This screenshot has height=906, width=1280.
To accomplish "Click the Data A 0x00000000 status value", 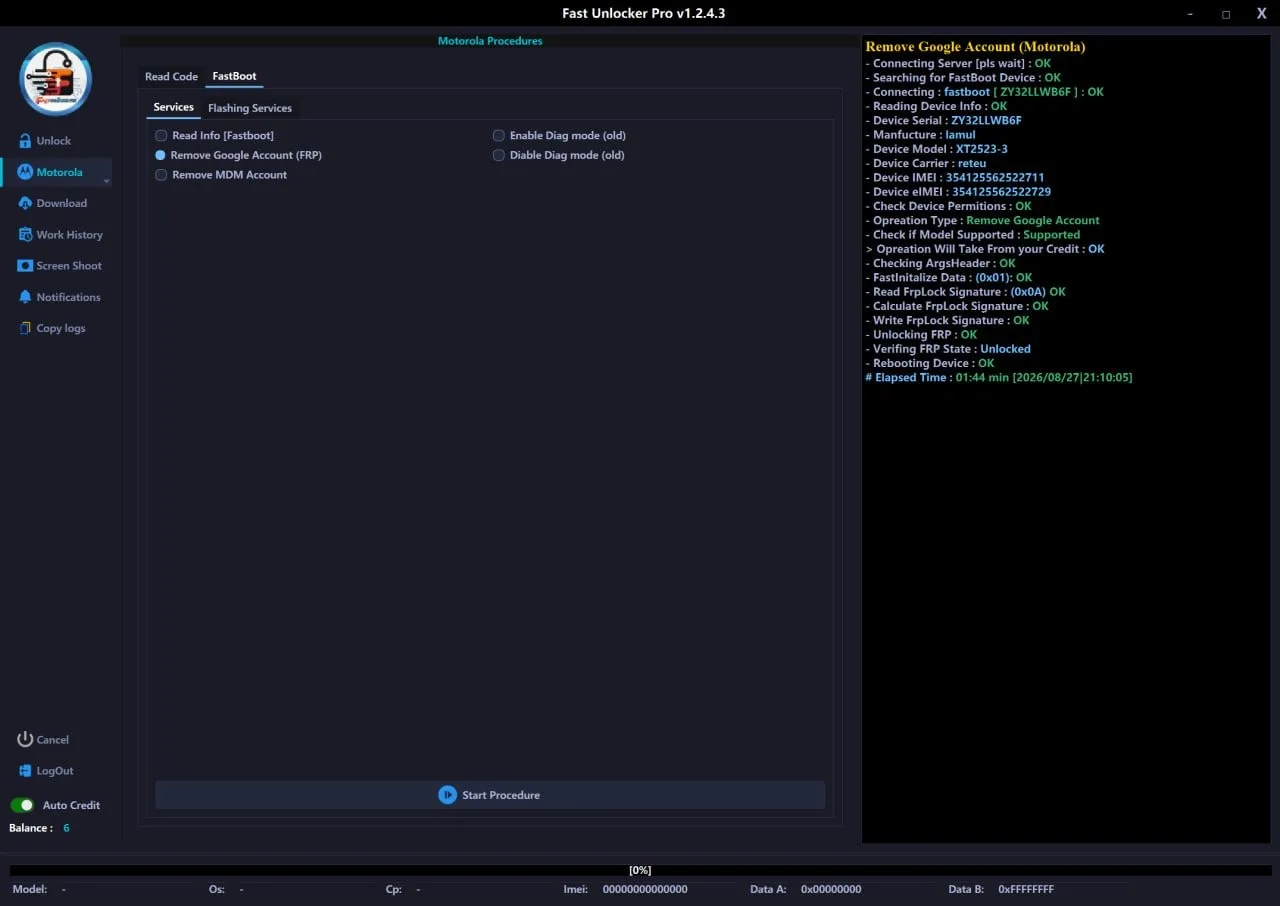I will tap(831, 889).
